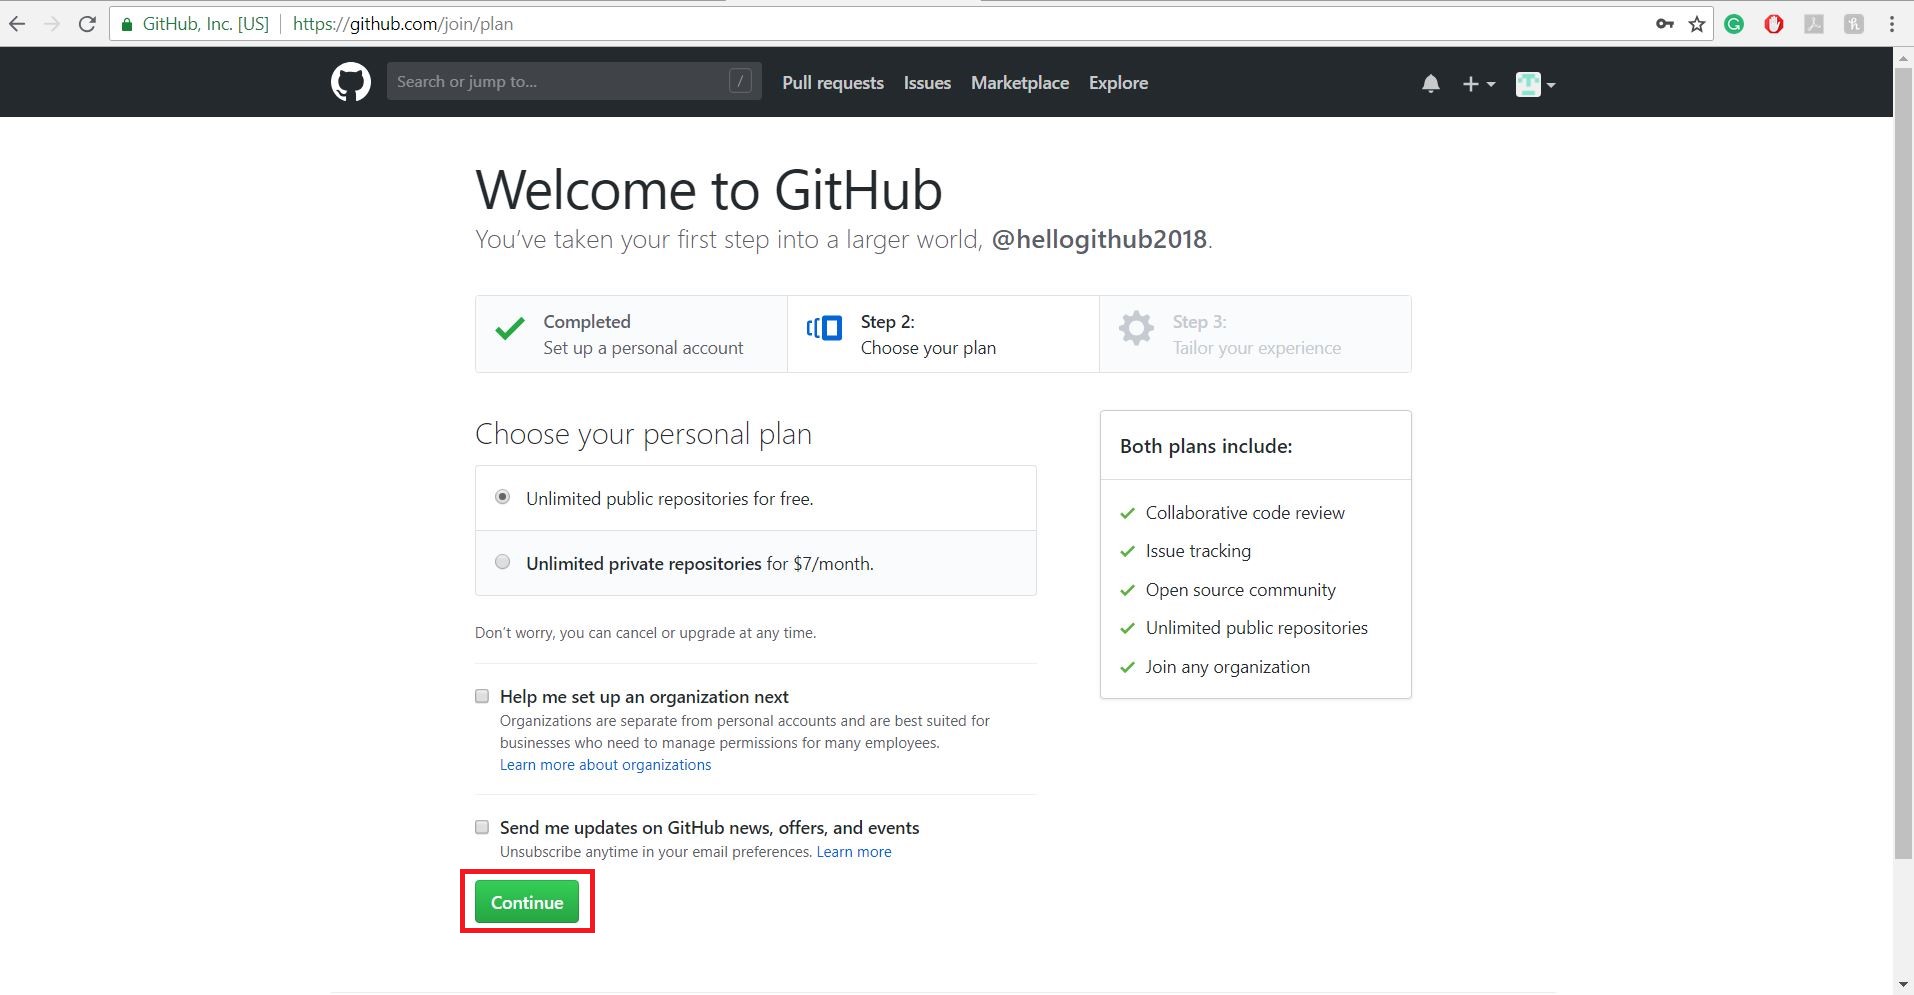Go to Explore in the top navigation
The image size is (1914, 995).
(x=1118, y=83)
